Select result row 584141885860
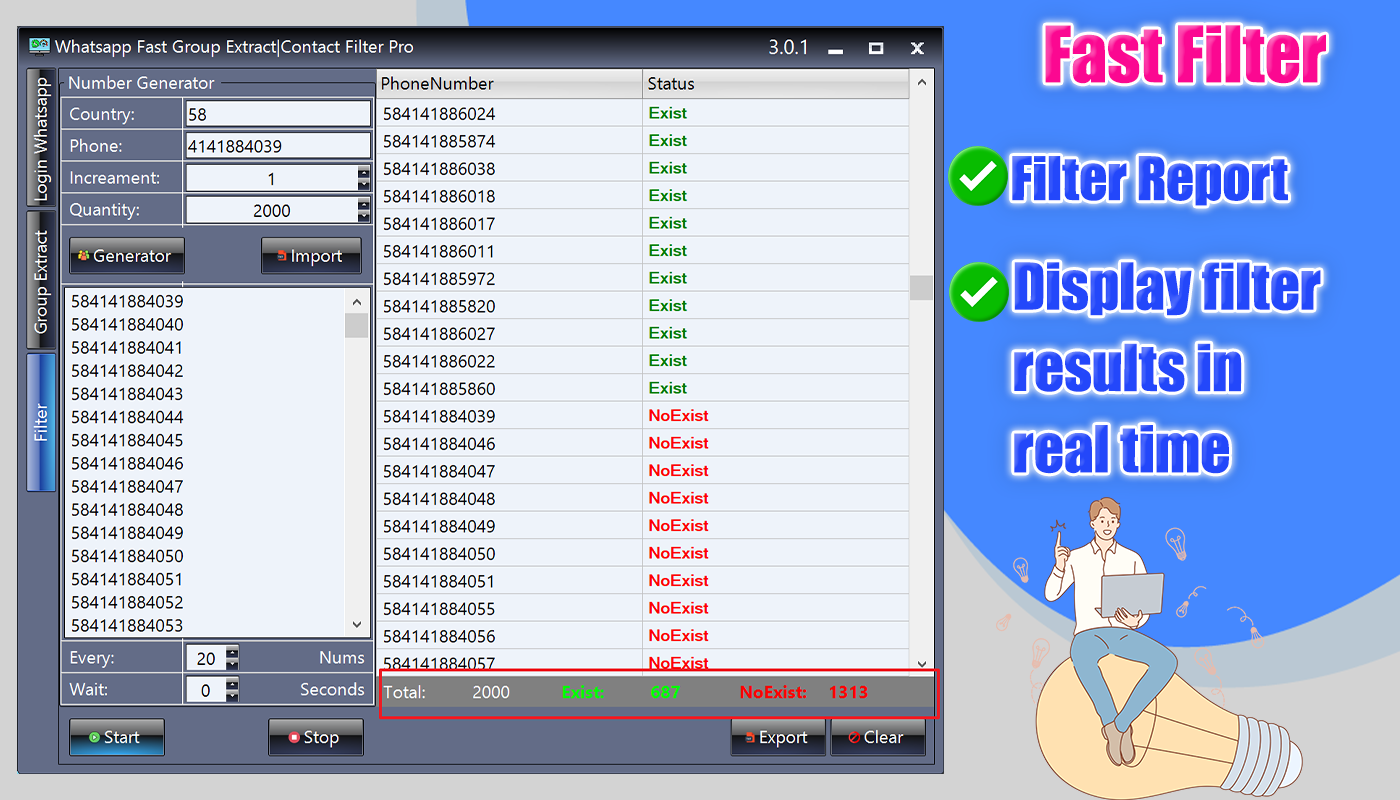This screenshot has height=800, width=1400. 643,388
